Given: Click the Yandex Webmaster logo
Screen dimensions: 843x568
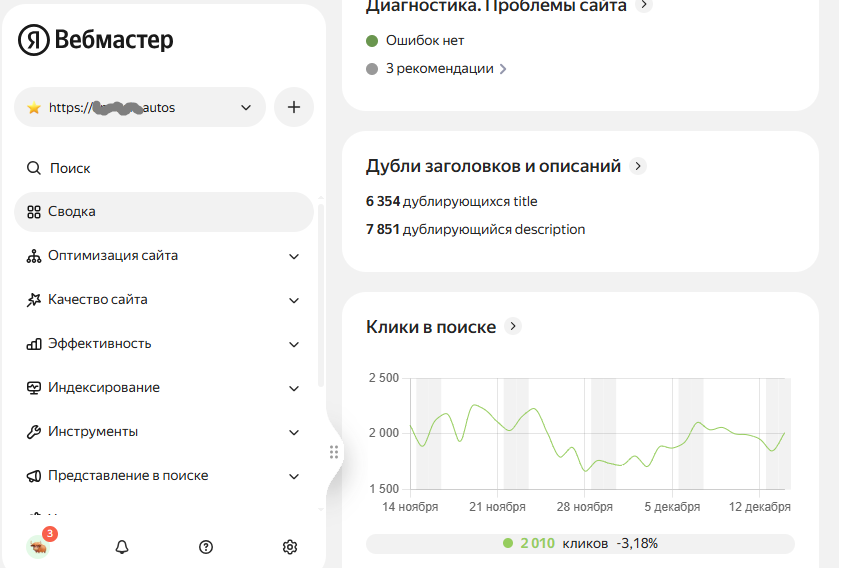Looking at the screenshot, I should (96, 40).
